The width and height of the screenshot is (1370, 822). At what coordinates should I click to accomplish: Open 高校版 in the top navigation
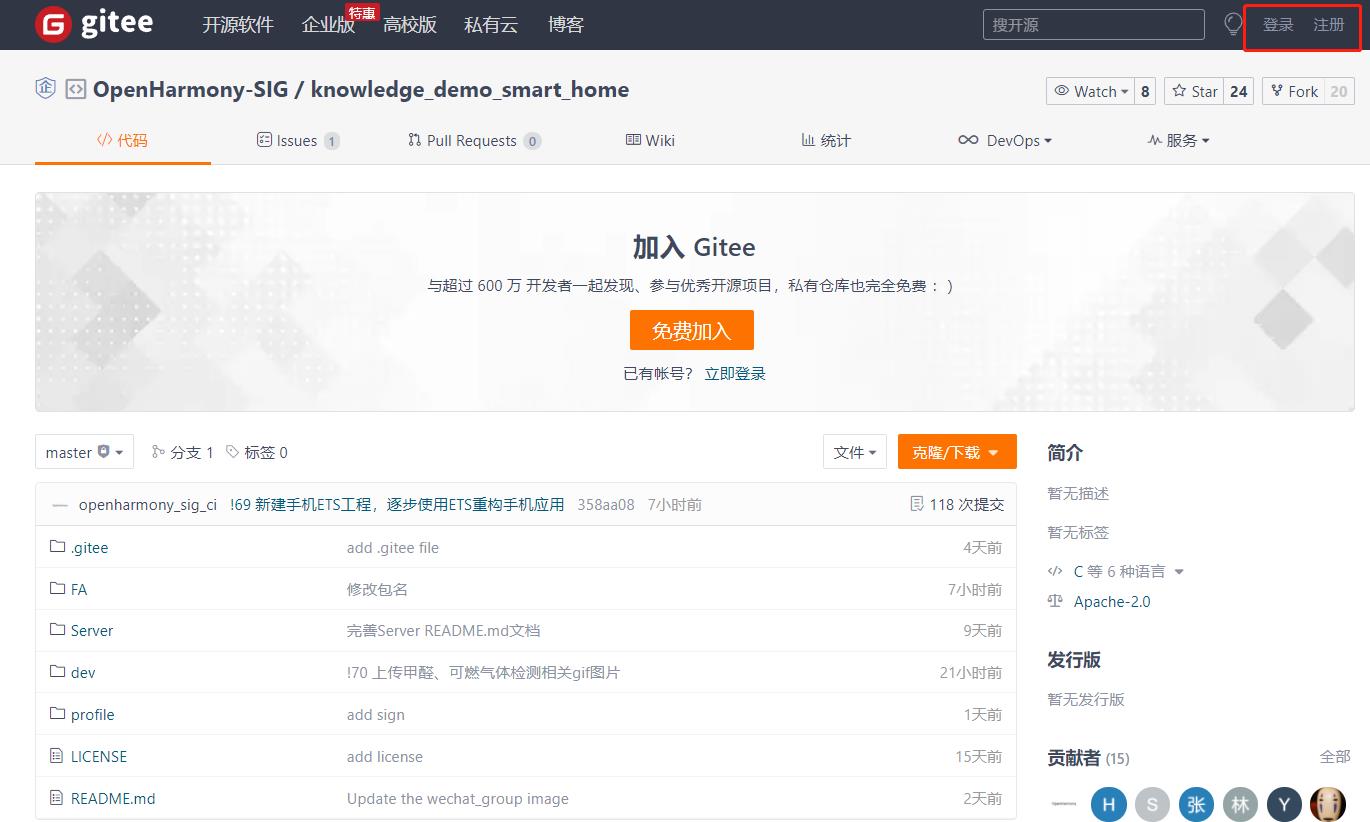pos(410,25)
